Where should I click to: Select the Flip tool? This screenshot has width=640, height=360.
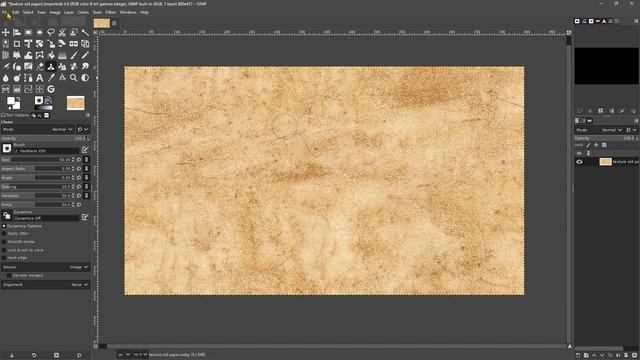[73, 44]
